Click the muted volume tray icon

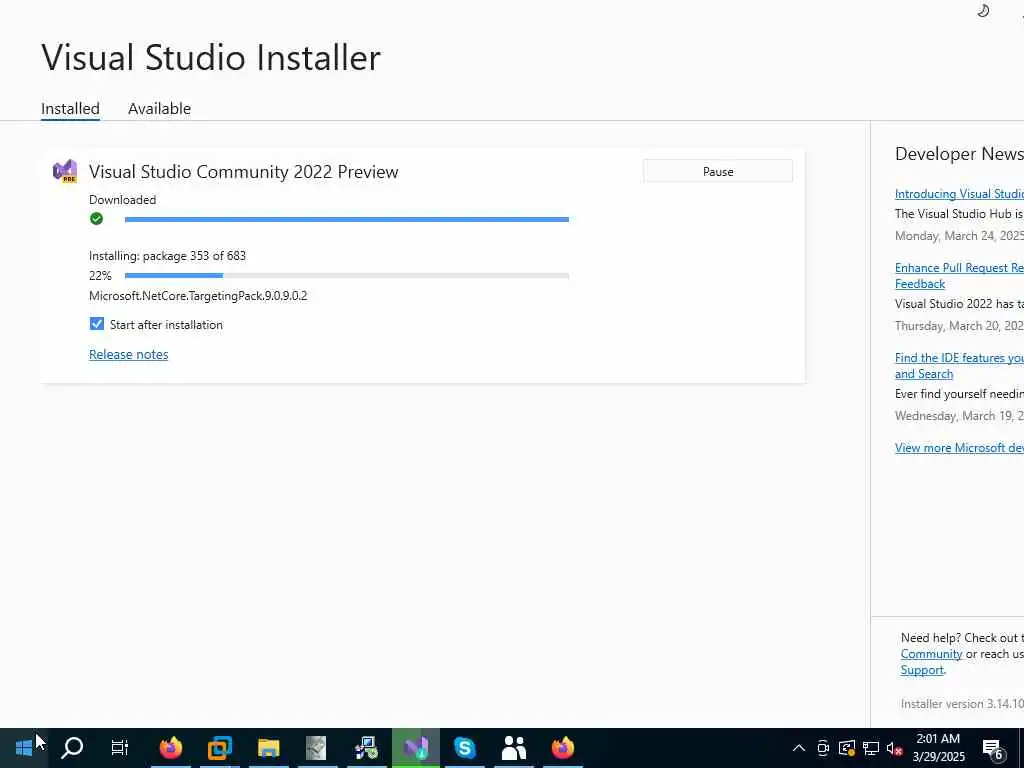pyautogui.click(x=895, y=748)
